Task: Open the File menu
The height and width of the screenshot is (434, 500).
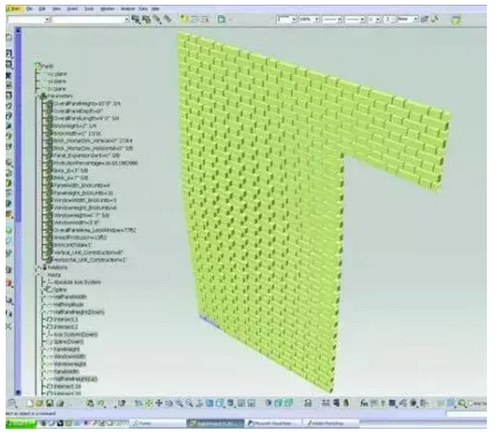Action: click(29, 9)
